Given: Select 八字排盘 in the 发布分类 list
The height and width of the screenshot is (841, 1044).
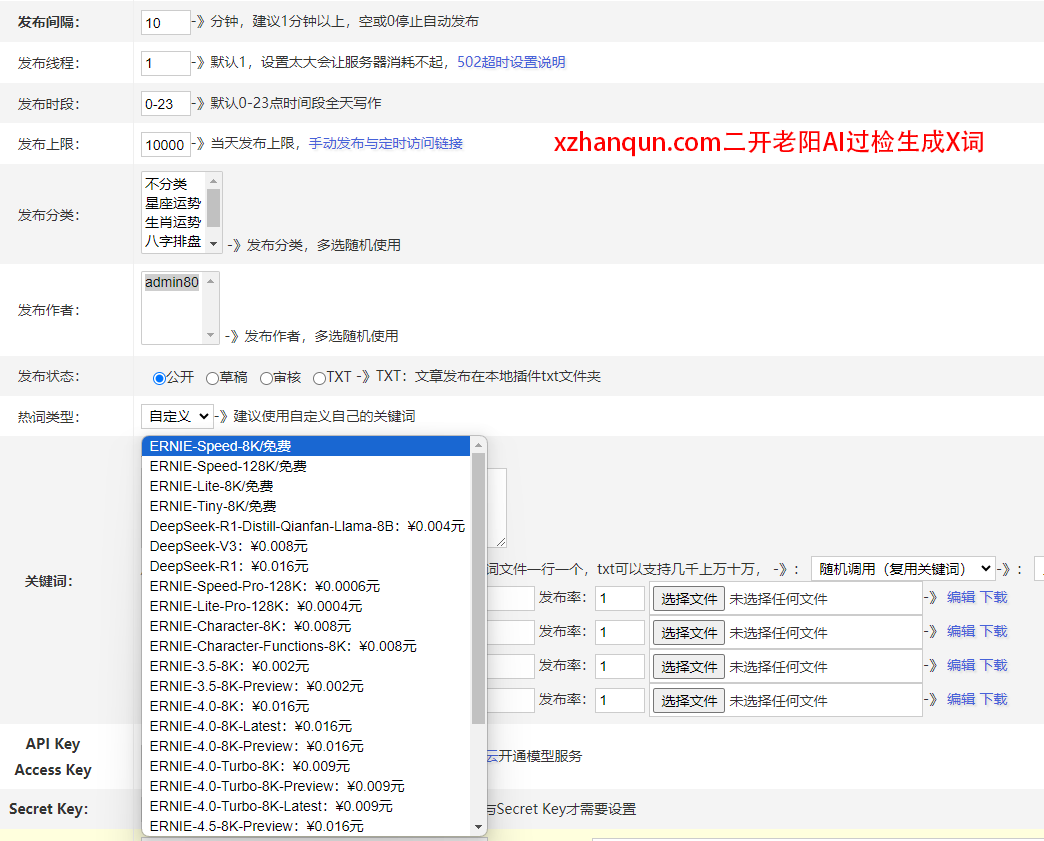Looking at the screenshot, I should 174,241.
